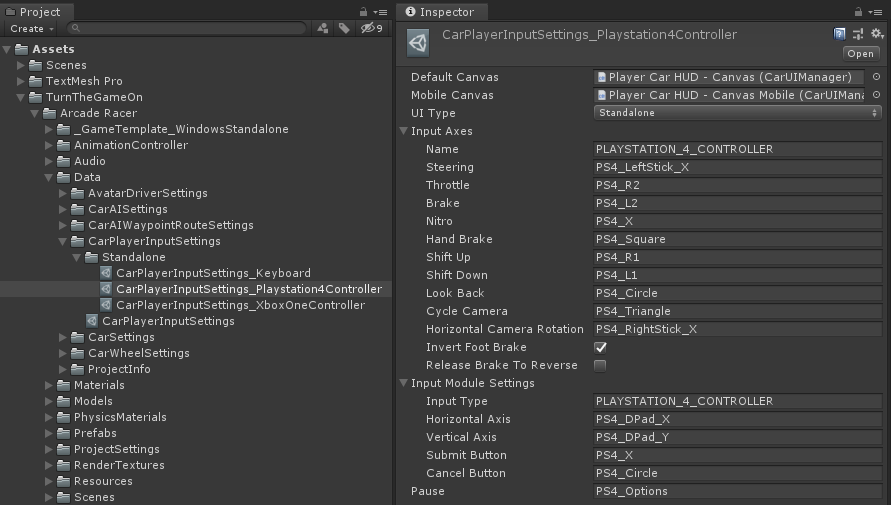
Task: Select CarPlayerInputSettings_Playstation4Controller asset
Action: tap(249, 289)
